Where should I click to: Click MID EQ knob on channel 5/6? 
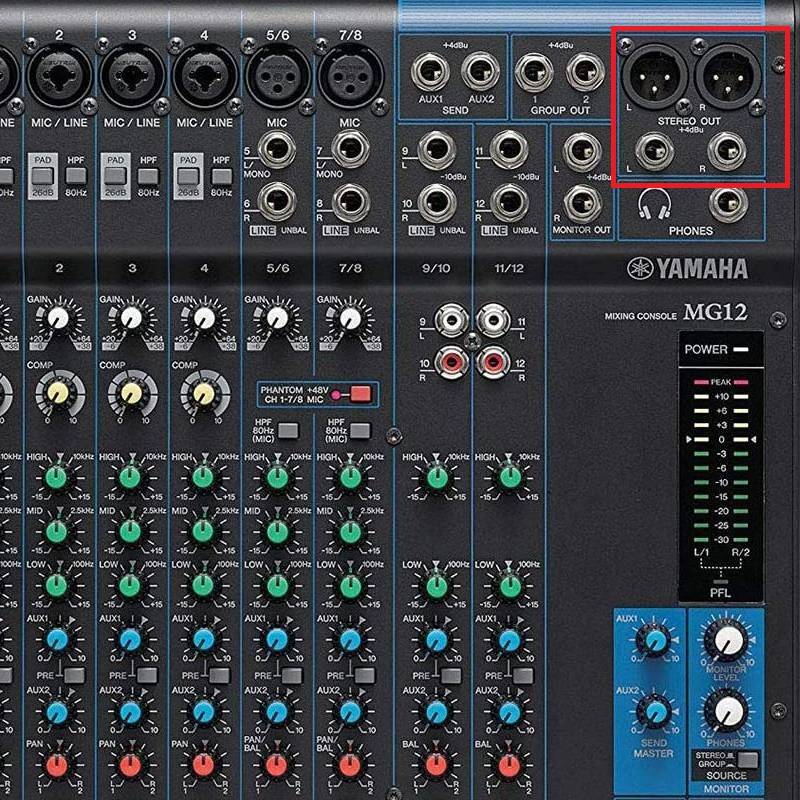click(x=277, y=532)
